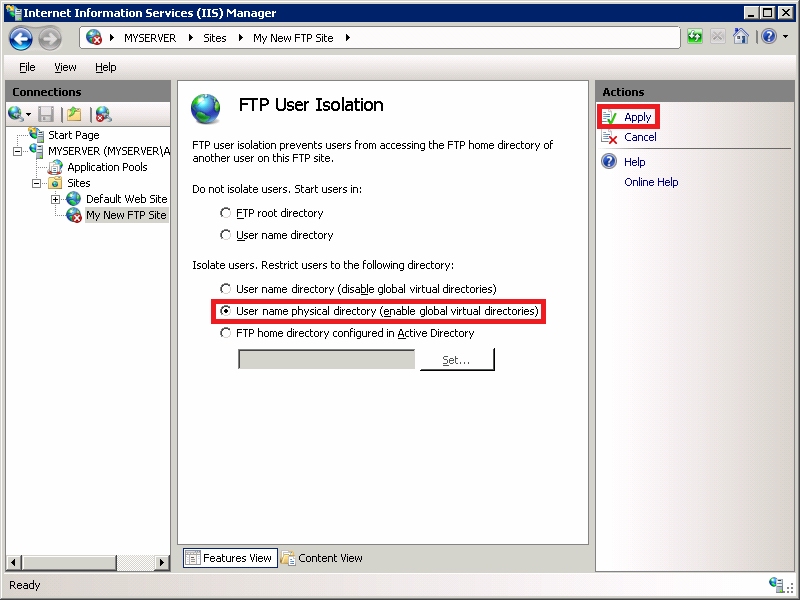This screenshot has width=800, height=600.
Task: Select the FTP root directory option
Action: click(225, 212)
